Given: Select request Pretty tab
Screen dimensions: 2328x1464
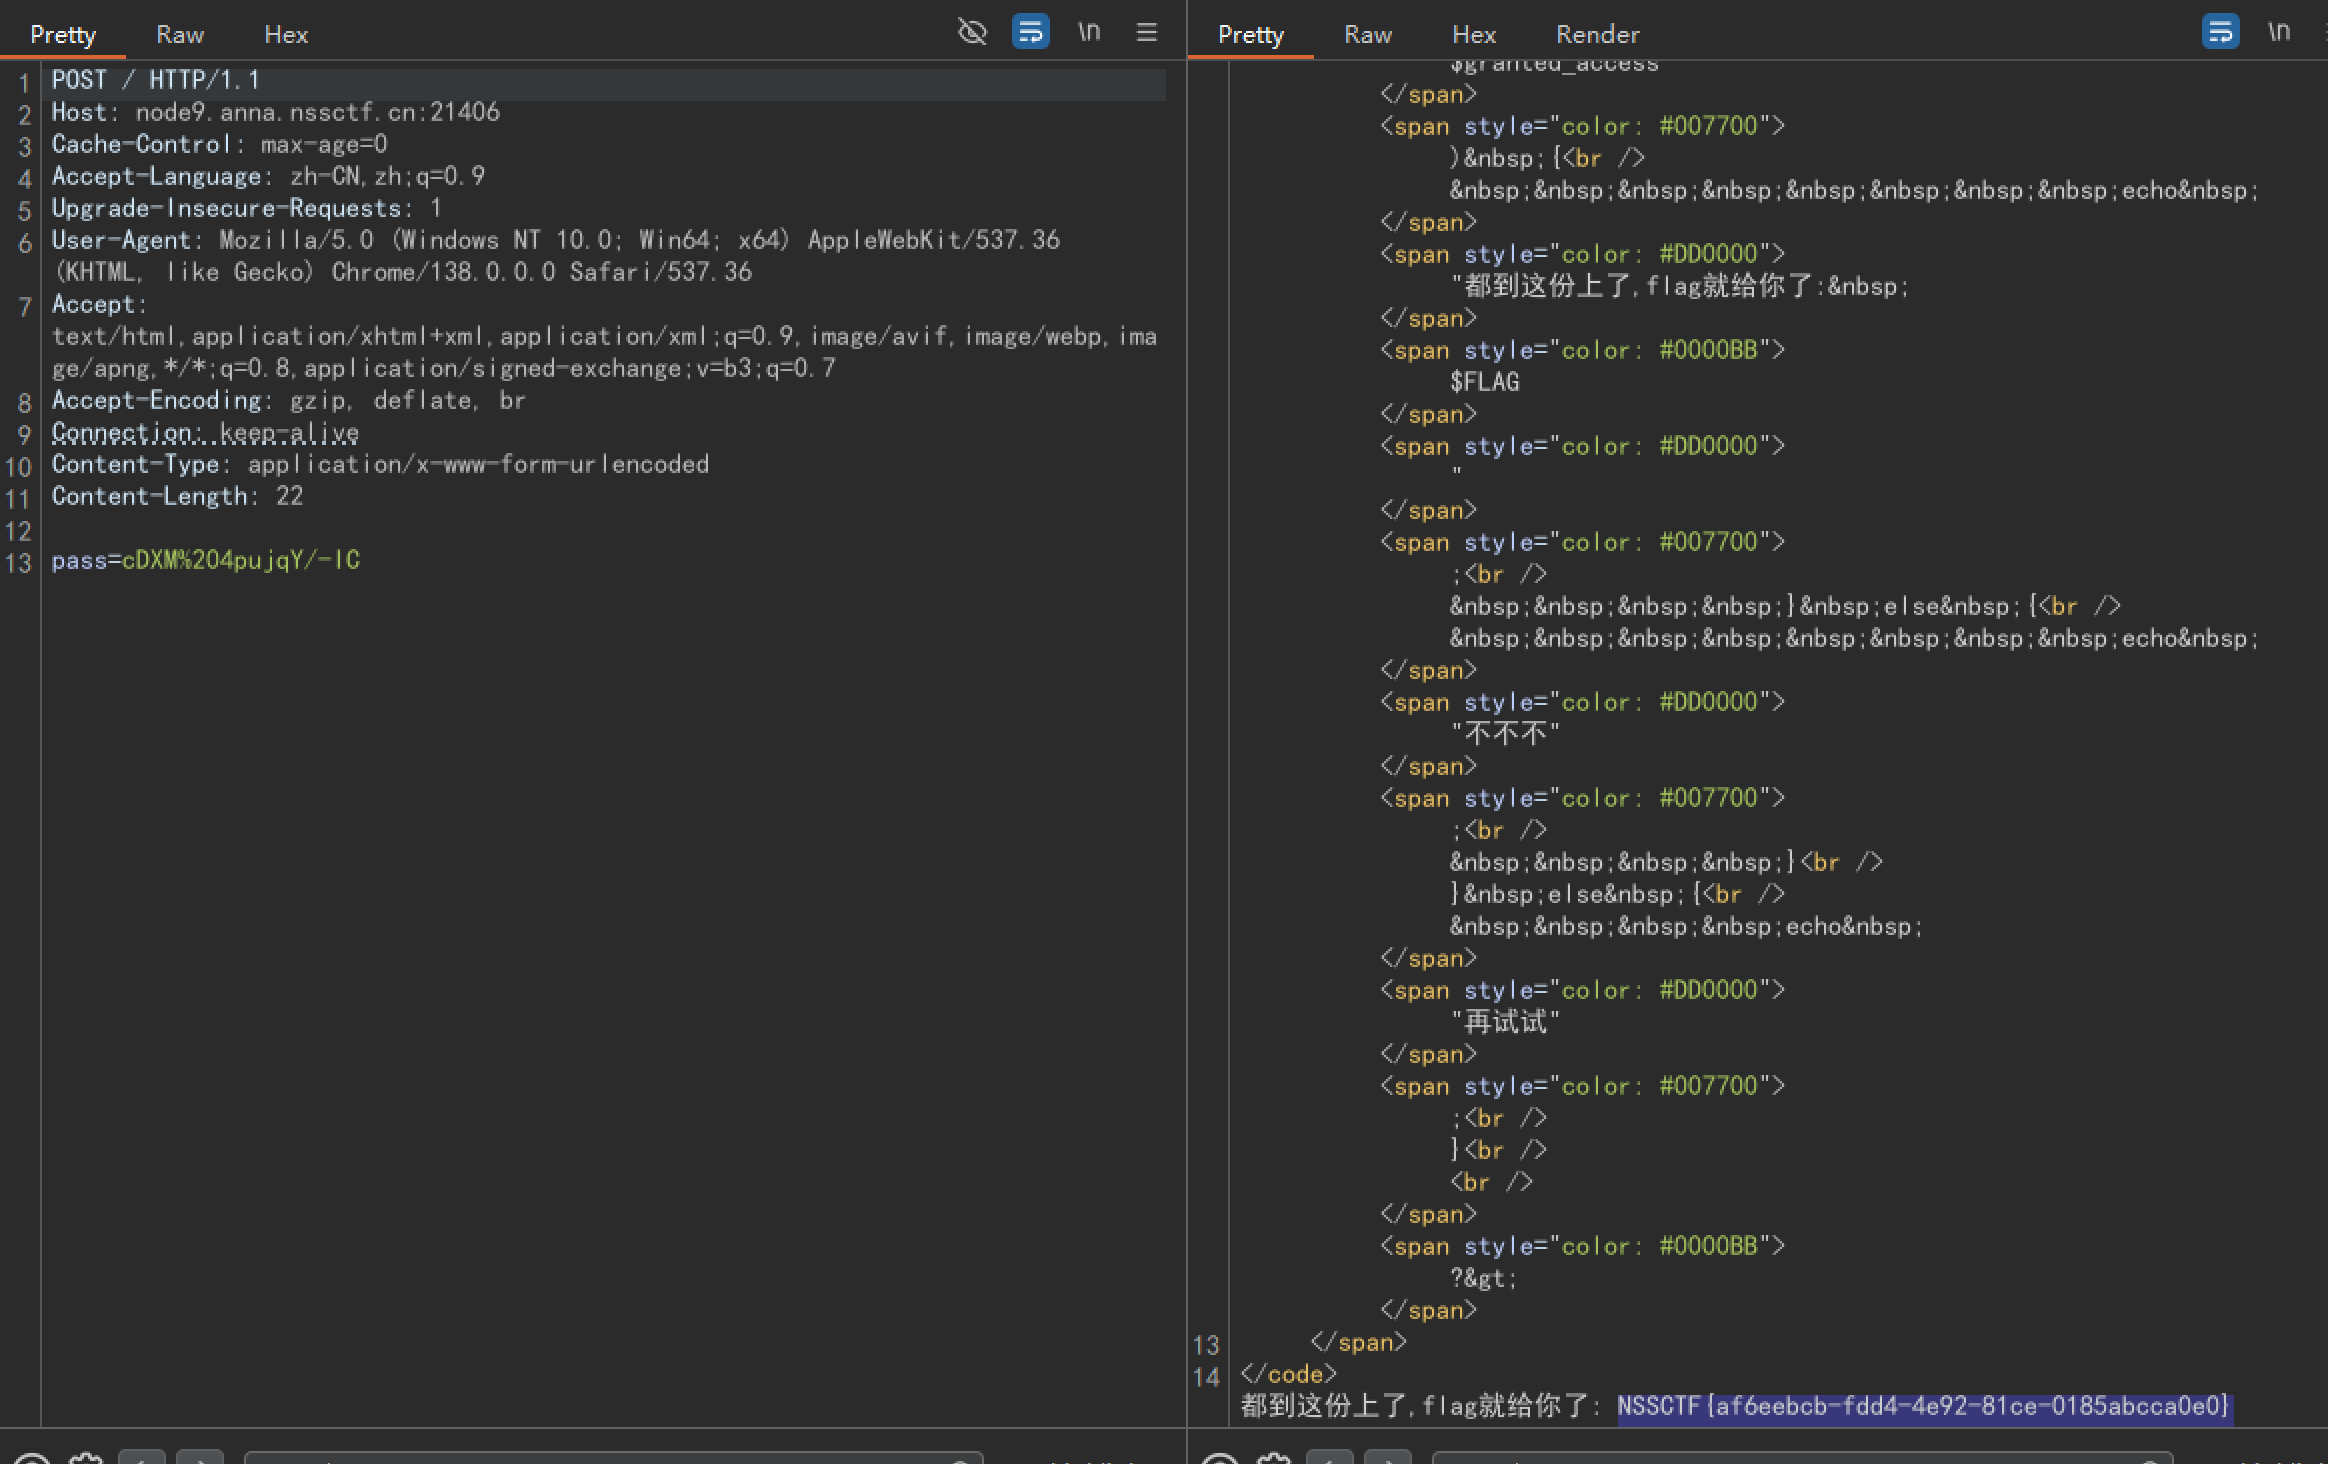Looking at the screenshot, I should point(63,35).
